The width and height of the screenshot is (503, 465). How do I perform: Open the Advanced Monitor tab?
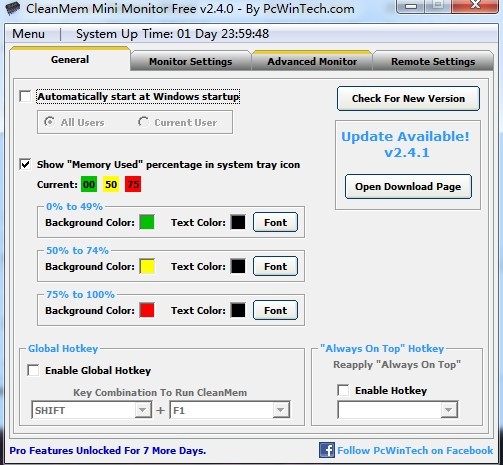tap(312, 61)
